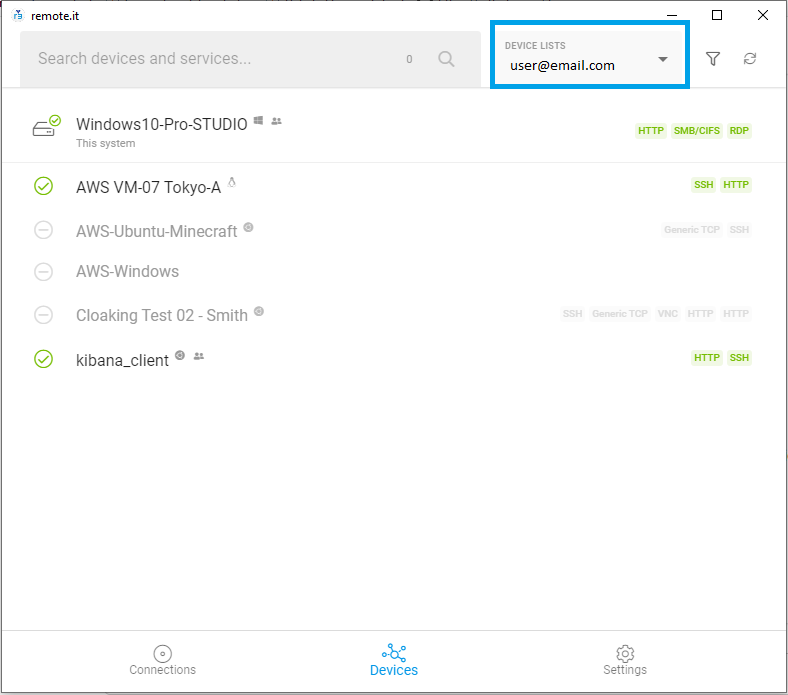
Task: Click the search result count 0
Action: click(x=409, y=59)
